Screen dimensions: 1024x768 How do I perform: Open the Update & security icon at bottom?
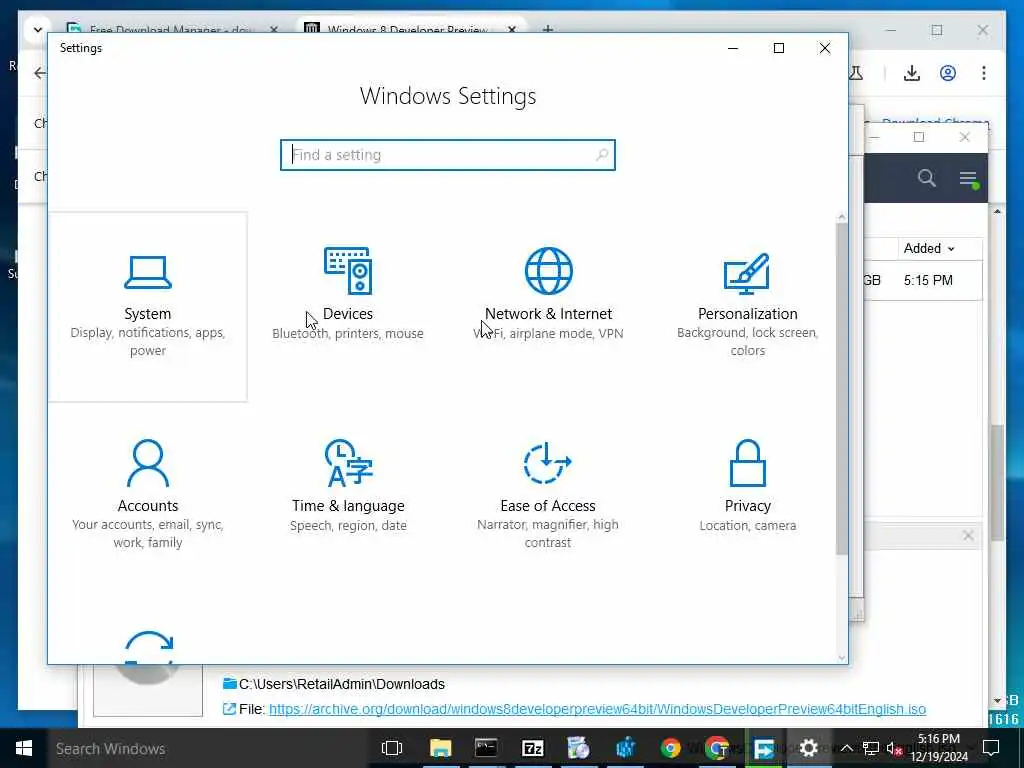tap(148, 647)
